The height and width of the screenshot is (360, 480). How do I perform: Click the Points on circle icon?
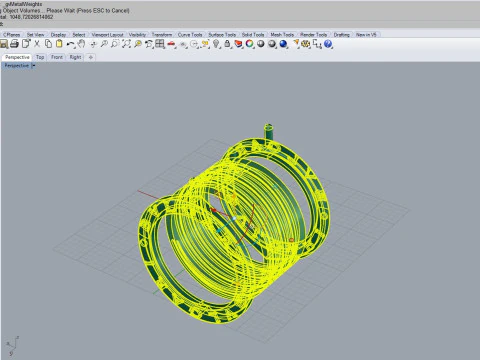coord(194,44)
